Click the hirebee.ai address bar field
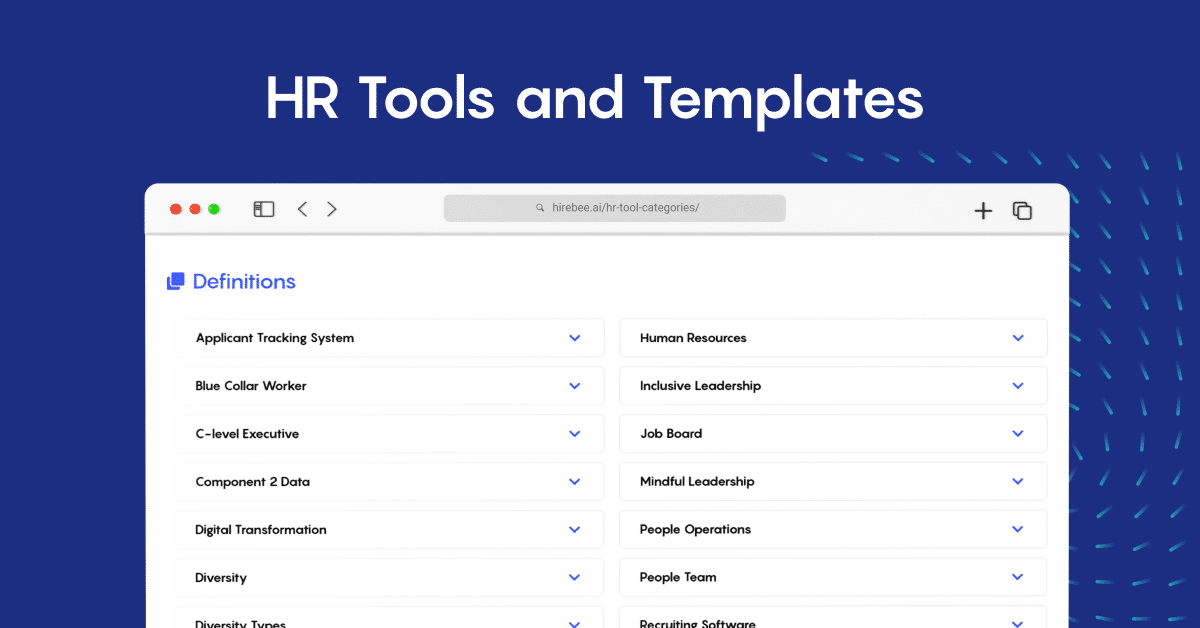 [614, 207]
